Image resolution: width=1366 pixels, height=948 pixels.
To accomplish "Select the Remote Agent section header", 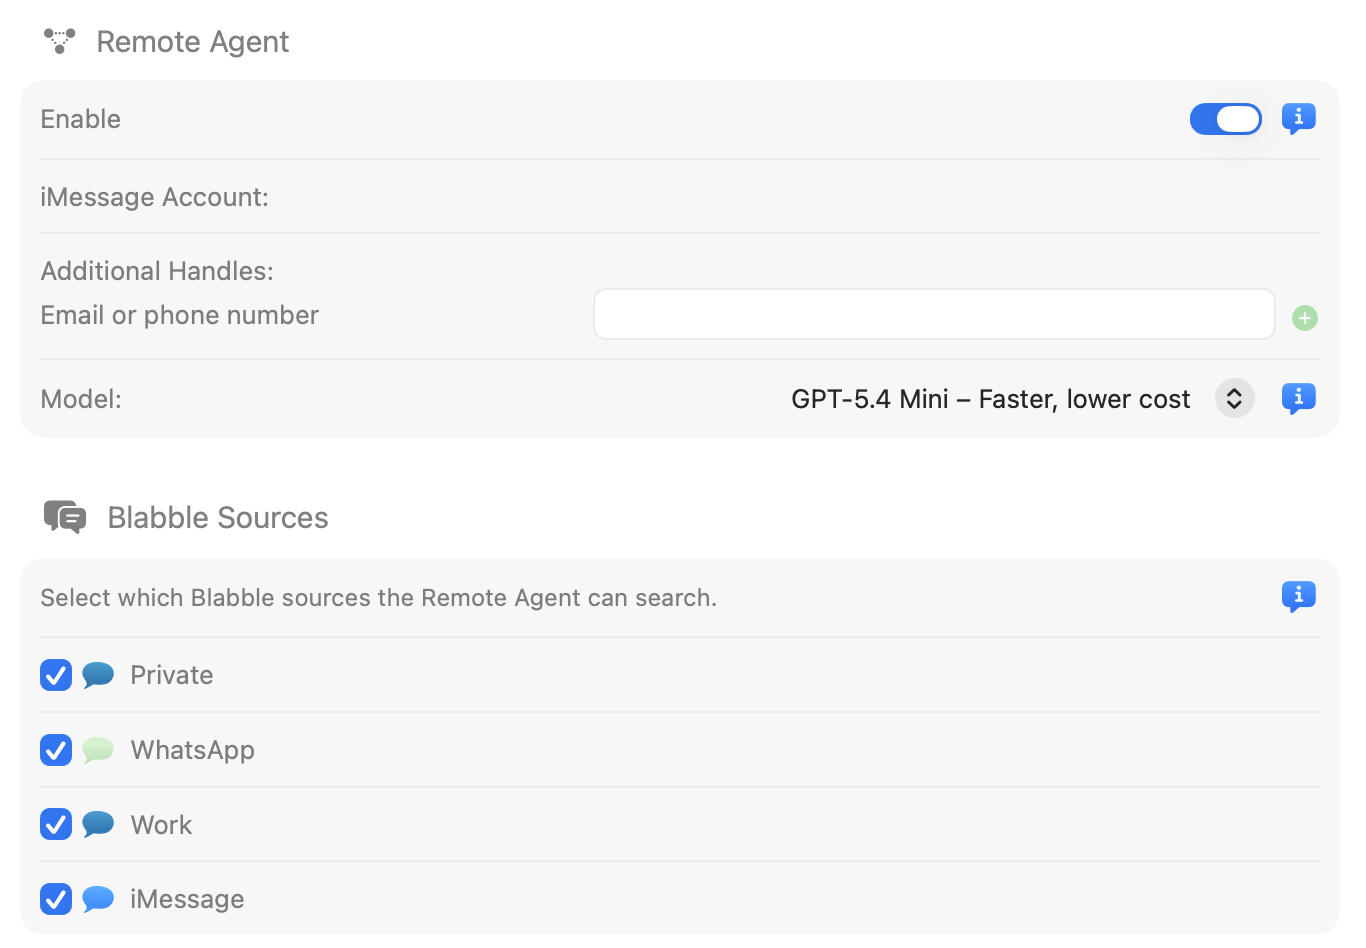I will coord(192,41).
